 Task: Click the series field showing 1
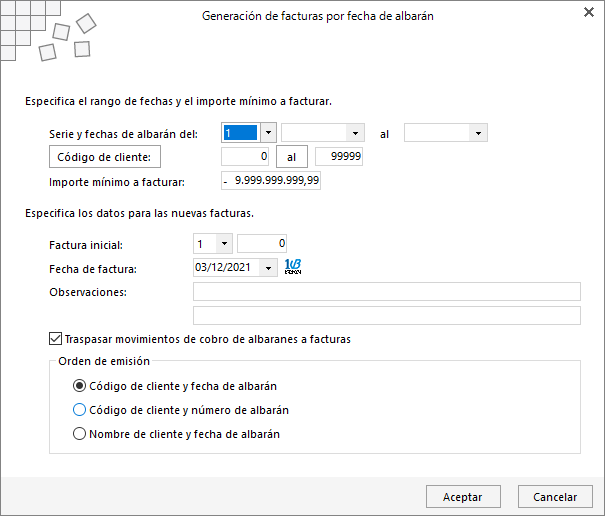tap(241, 133)
